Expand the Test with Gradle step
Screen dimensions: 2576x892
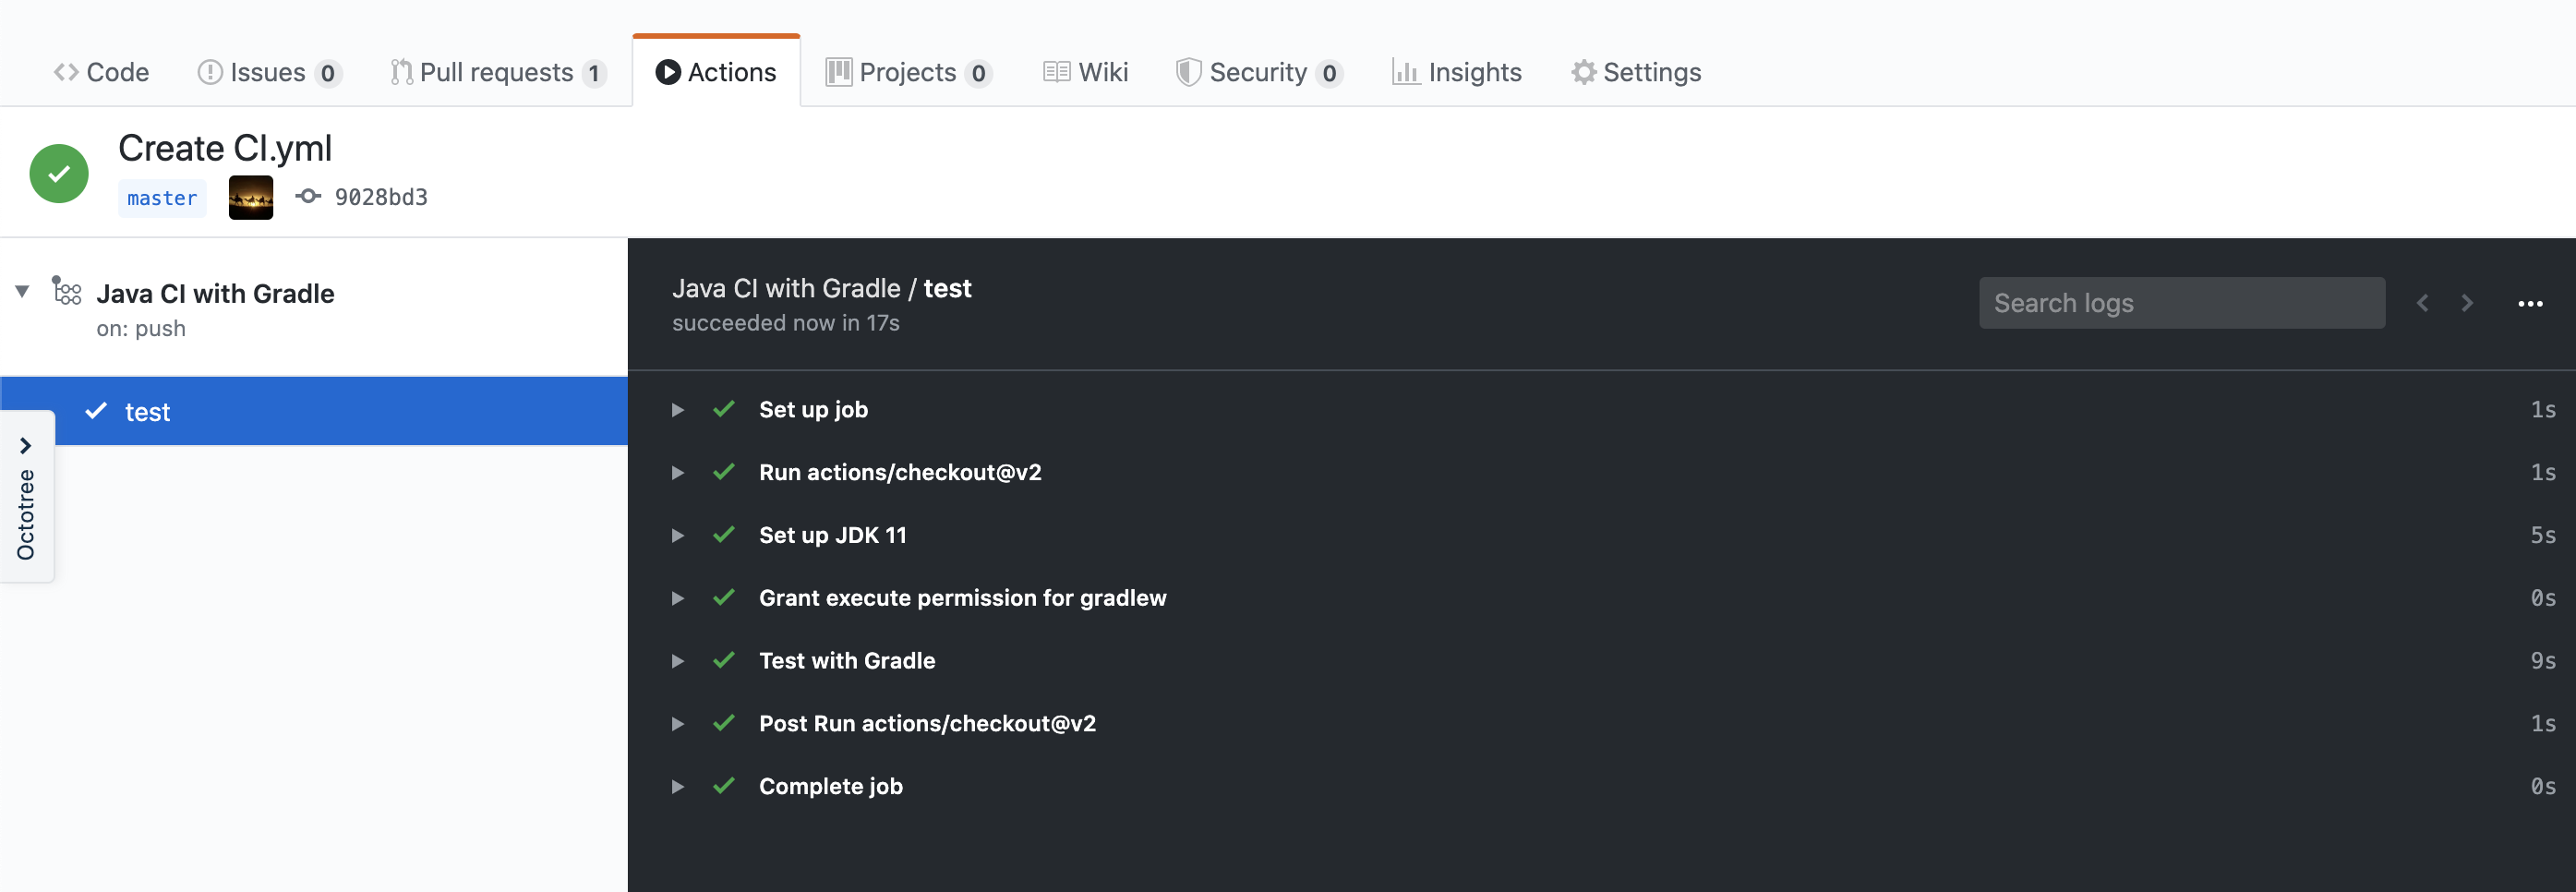coord(678,661)
